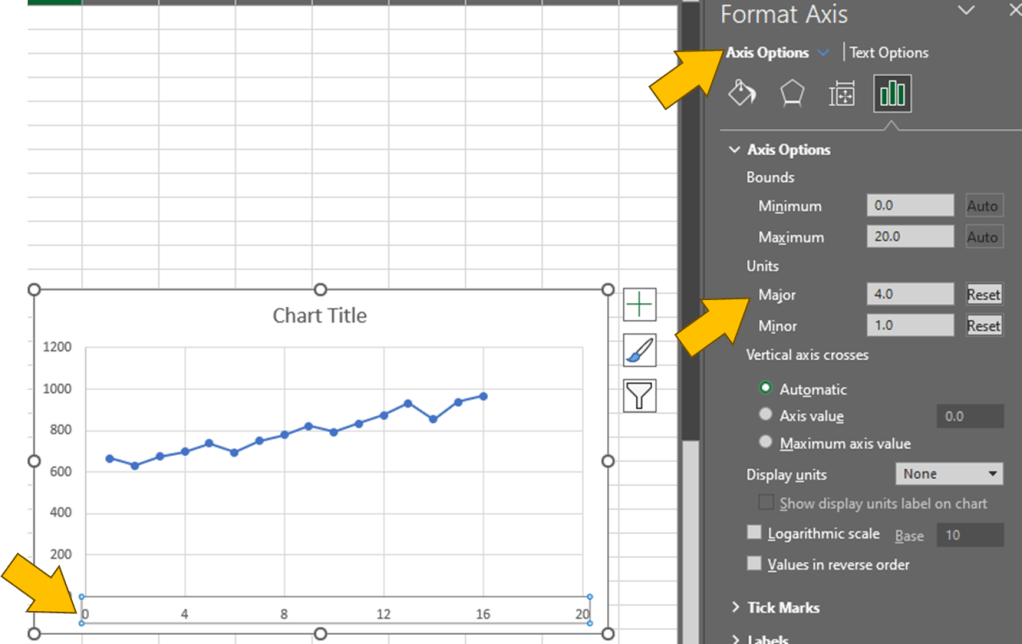Open the Display units dropdown
Image resolution: width=1022 pixels, height=644 pixels.
tap(948, 474)
